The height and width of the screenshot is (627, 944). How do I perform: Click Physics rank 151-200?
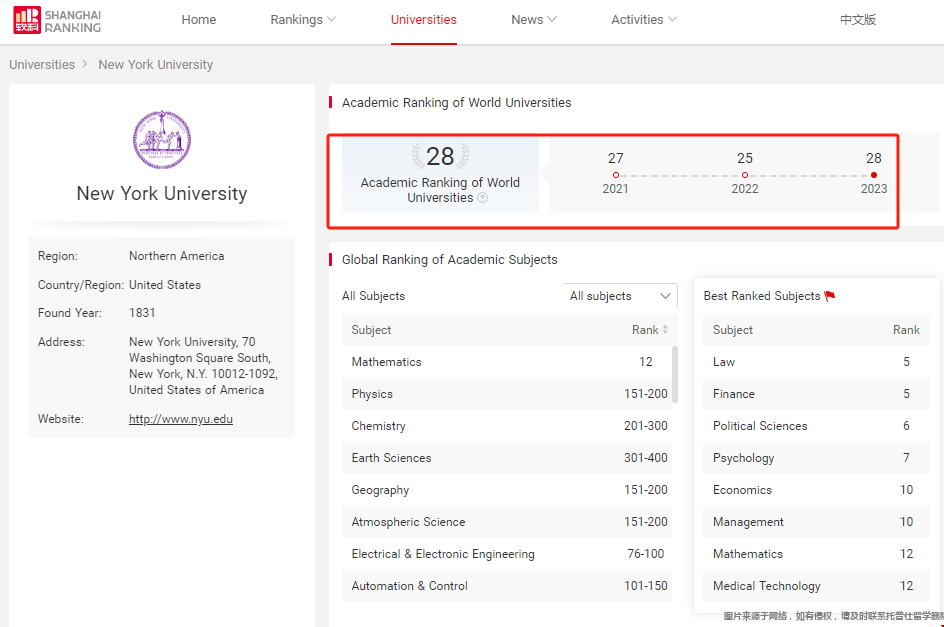645,394
